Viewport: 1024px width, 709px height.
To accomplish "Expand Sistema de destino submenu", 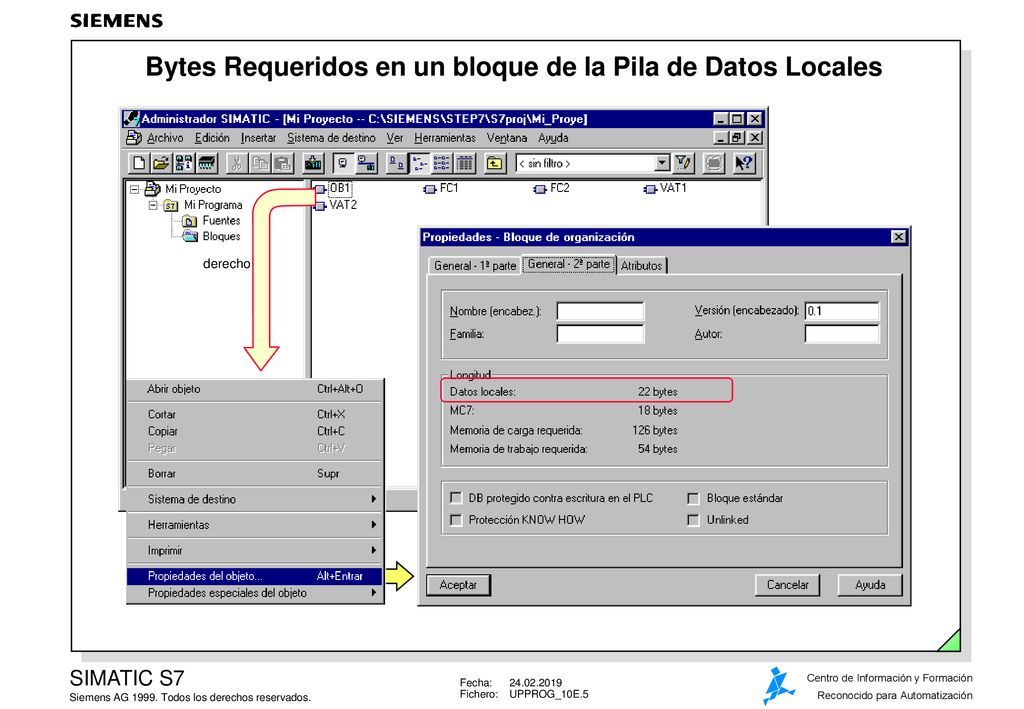I will coord(255,499).
